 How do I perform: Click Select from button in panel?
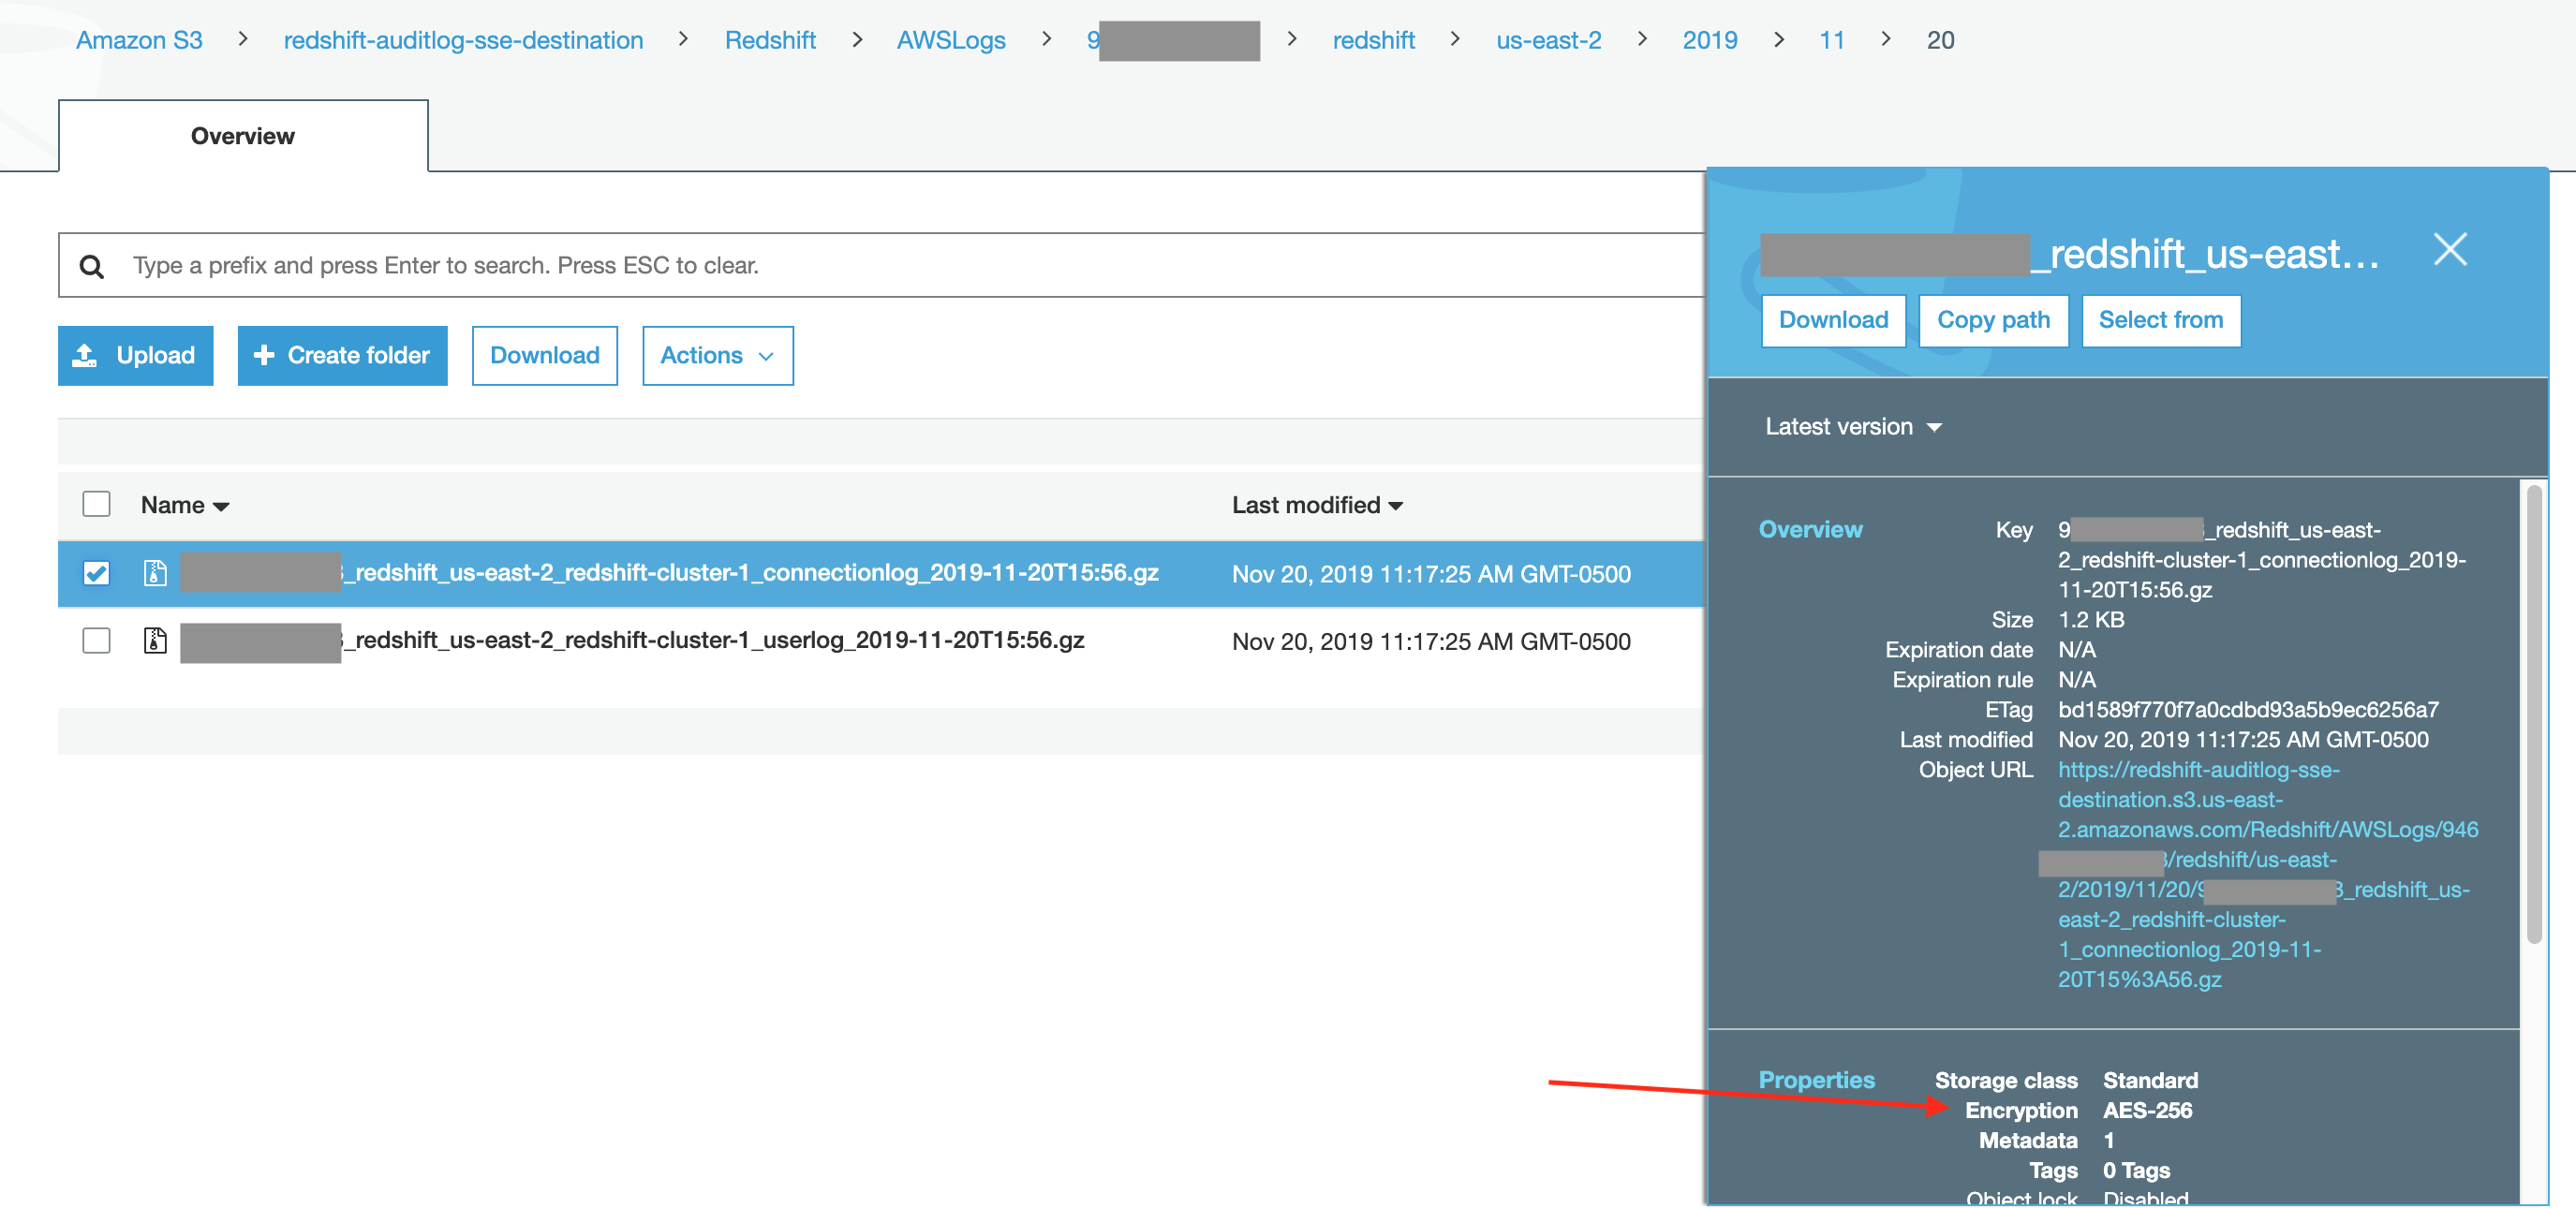coord(2160,320)
